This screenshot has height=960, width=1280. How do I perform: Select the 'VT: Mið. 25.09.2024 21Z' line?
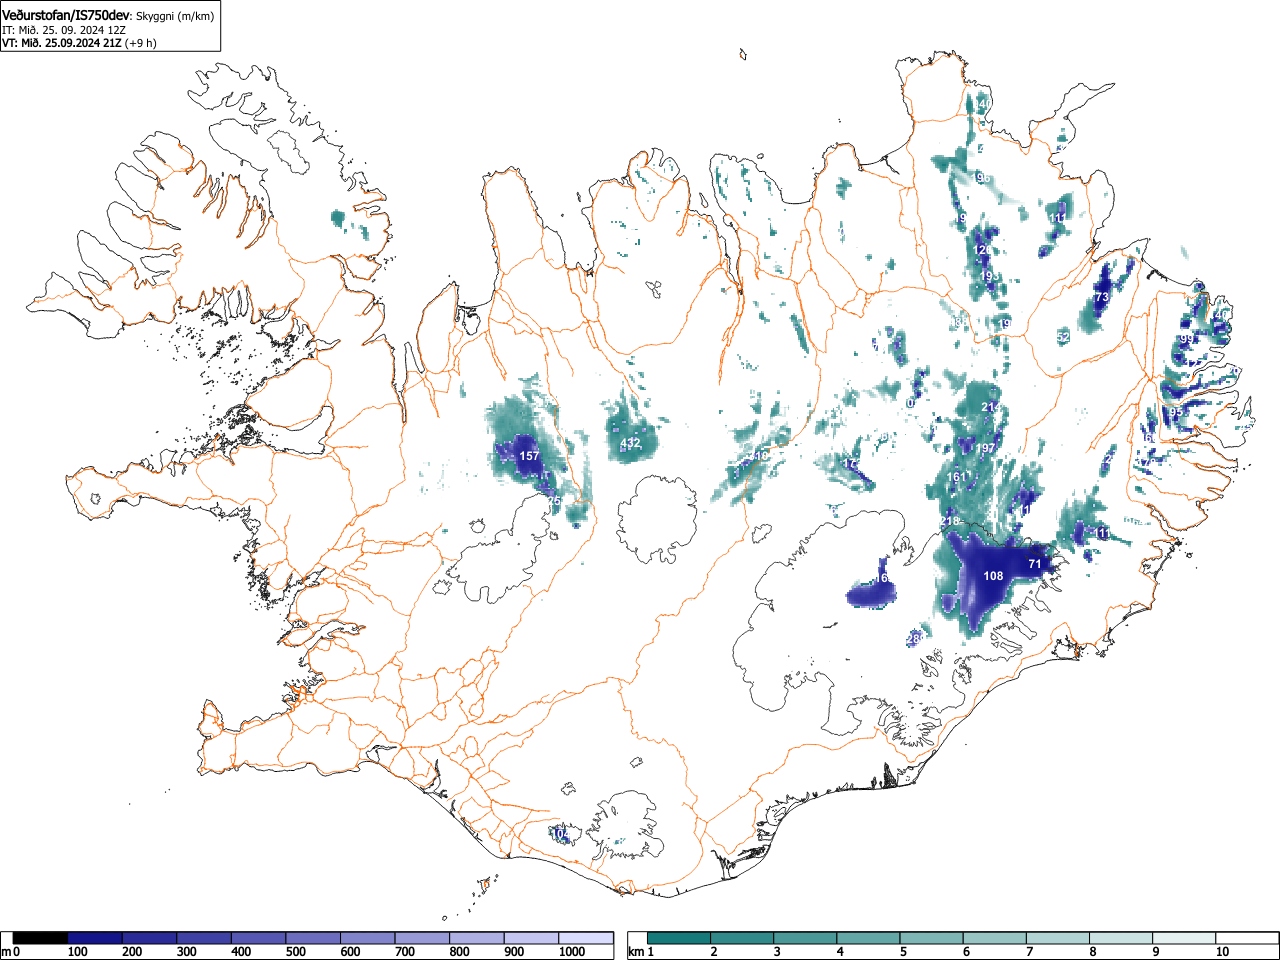click(62, 43)
